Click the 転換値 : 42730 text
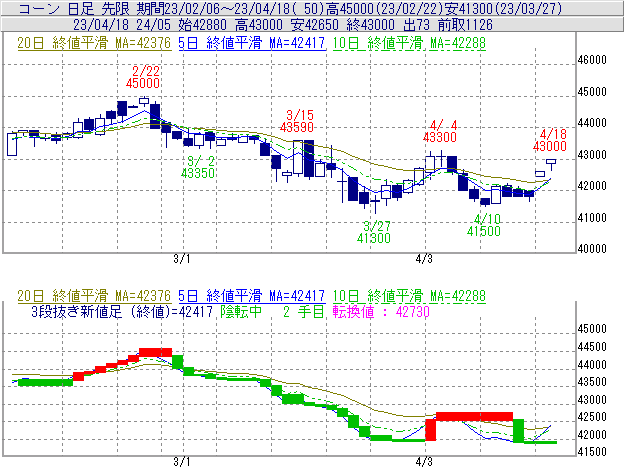The width and height of the screenshot is (624, 475). [381, 311]
